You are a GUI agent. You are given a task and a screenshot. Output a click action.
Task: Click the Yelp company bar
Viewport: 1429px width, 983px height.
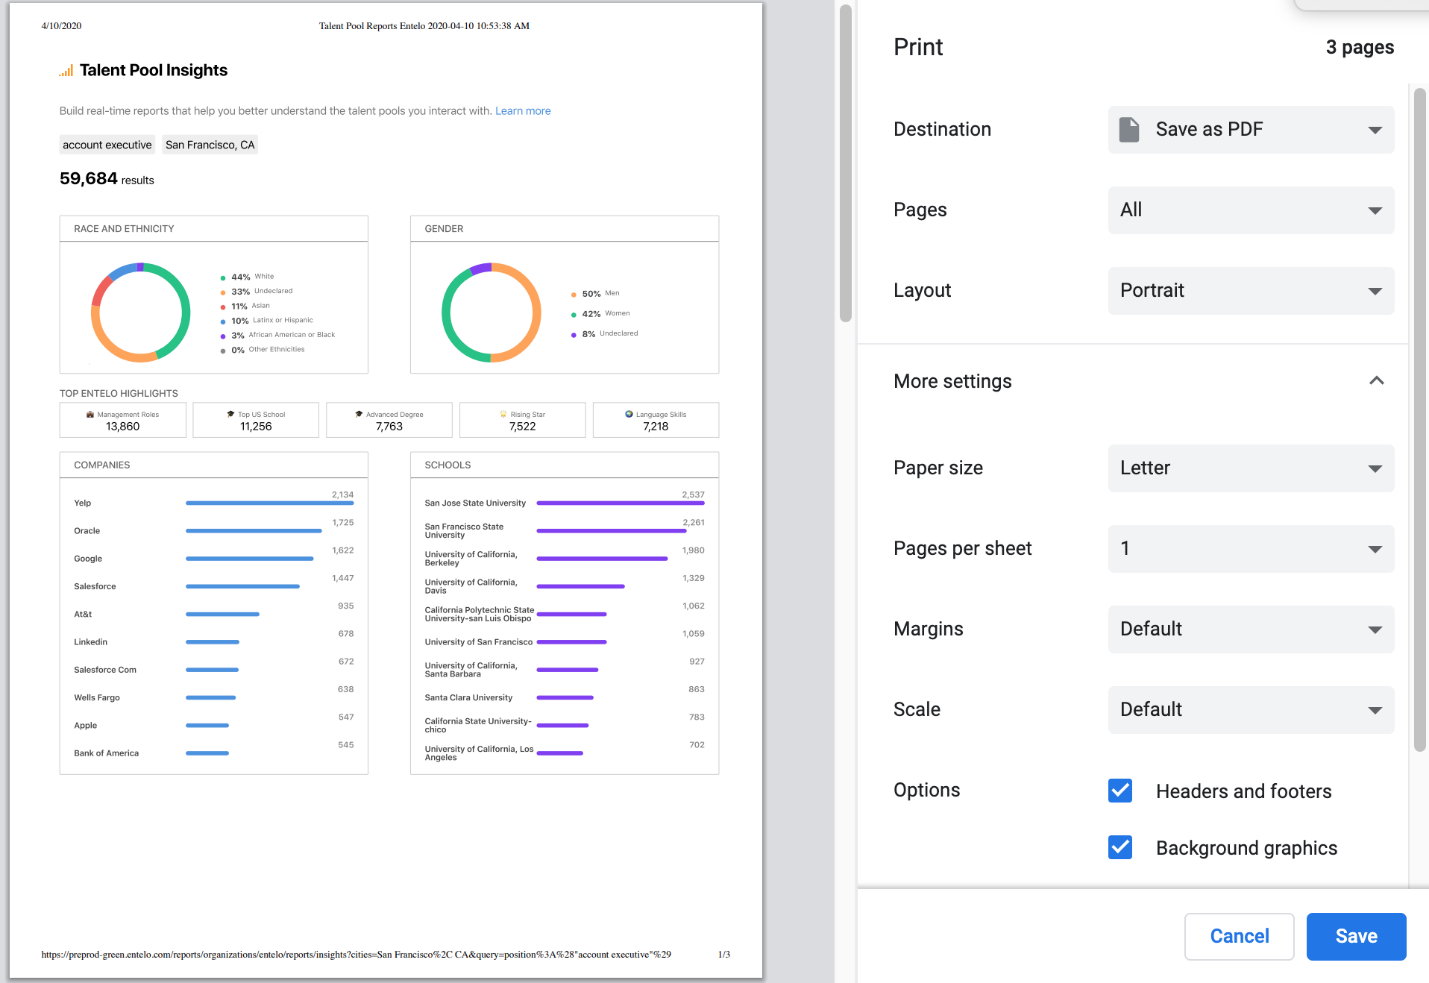tap(270, 503)
